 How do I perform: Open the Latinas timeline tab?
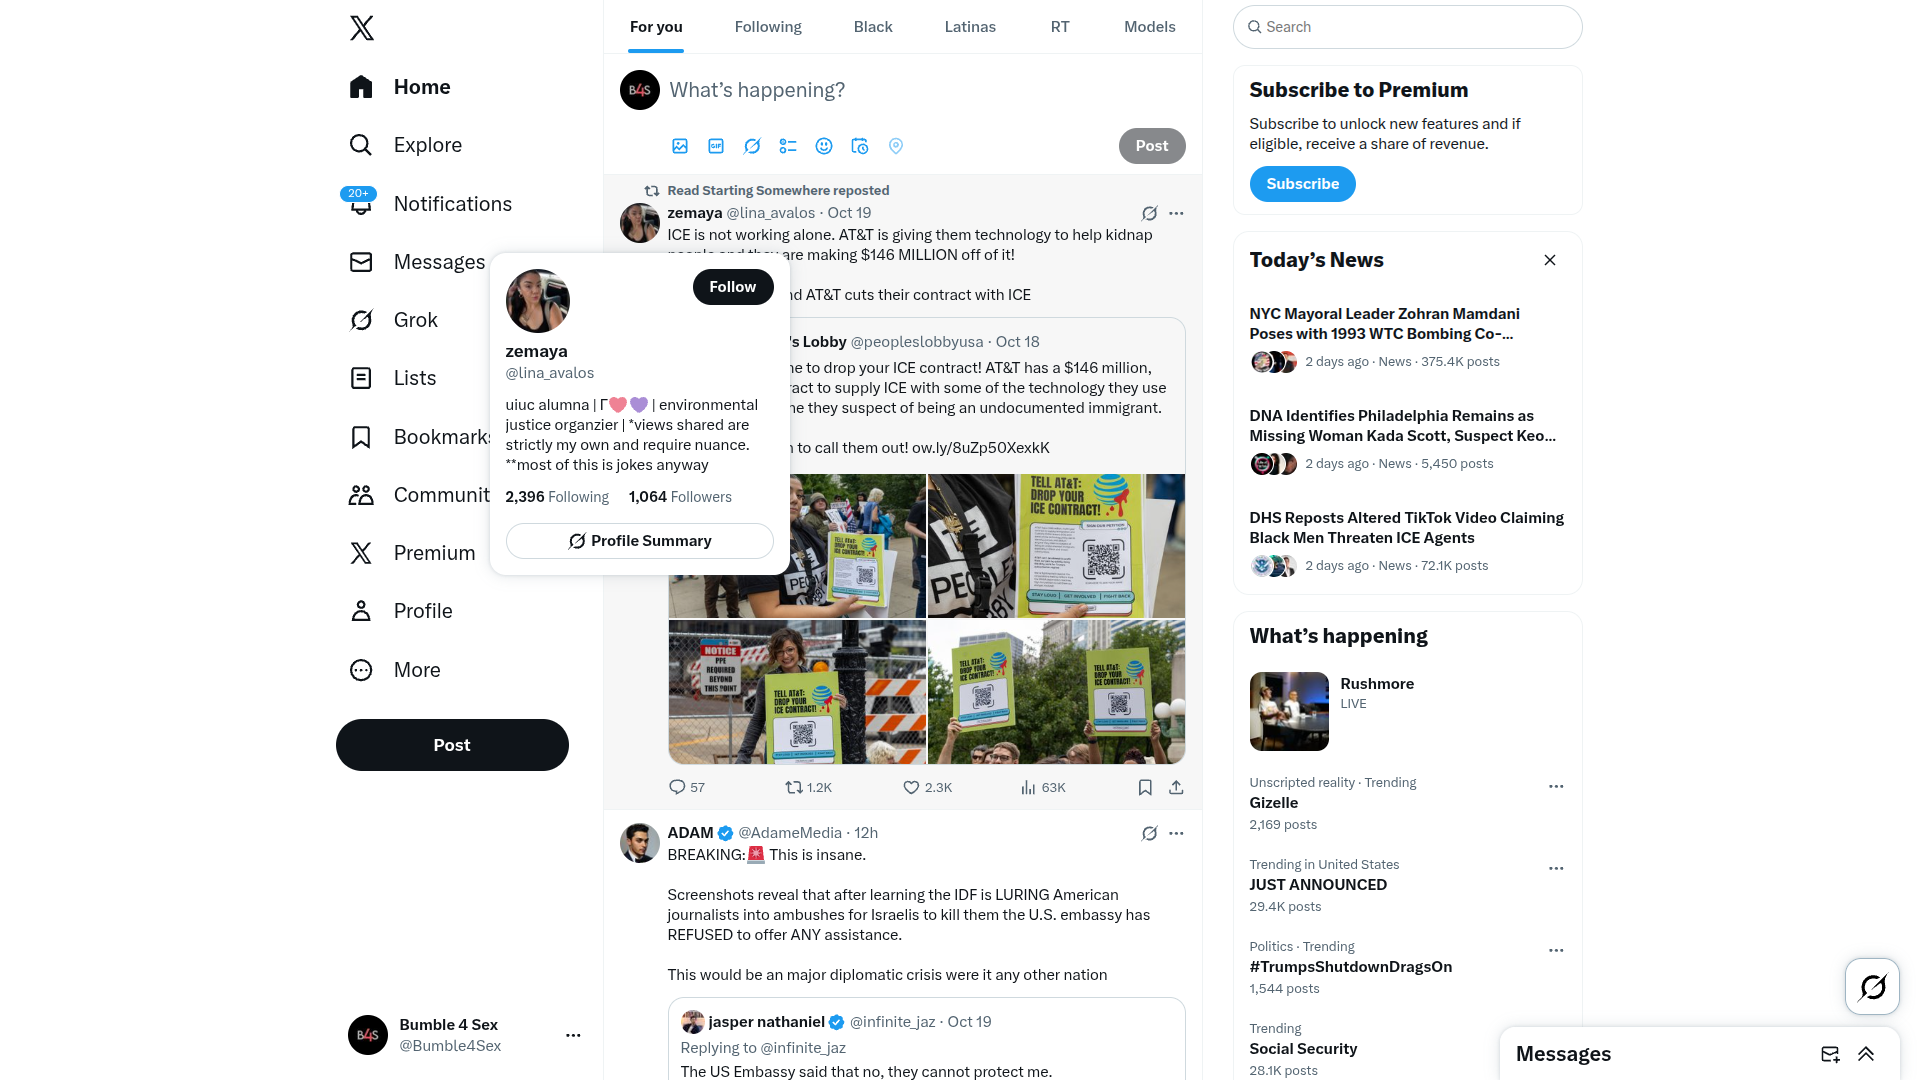970,27
